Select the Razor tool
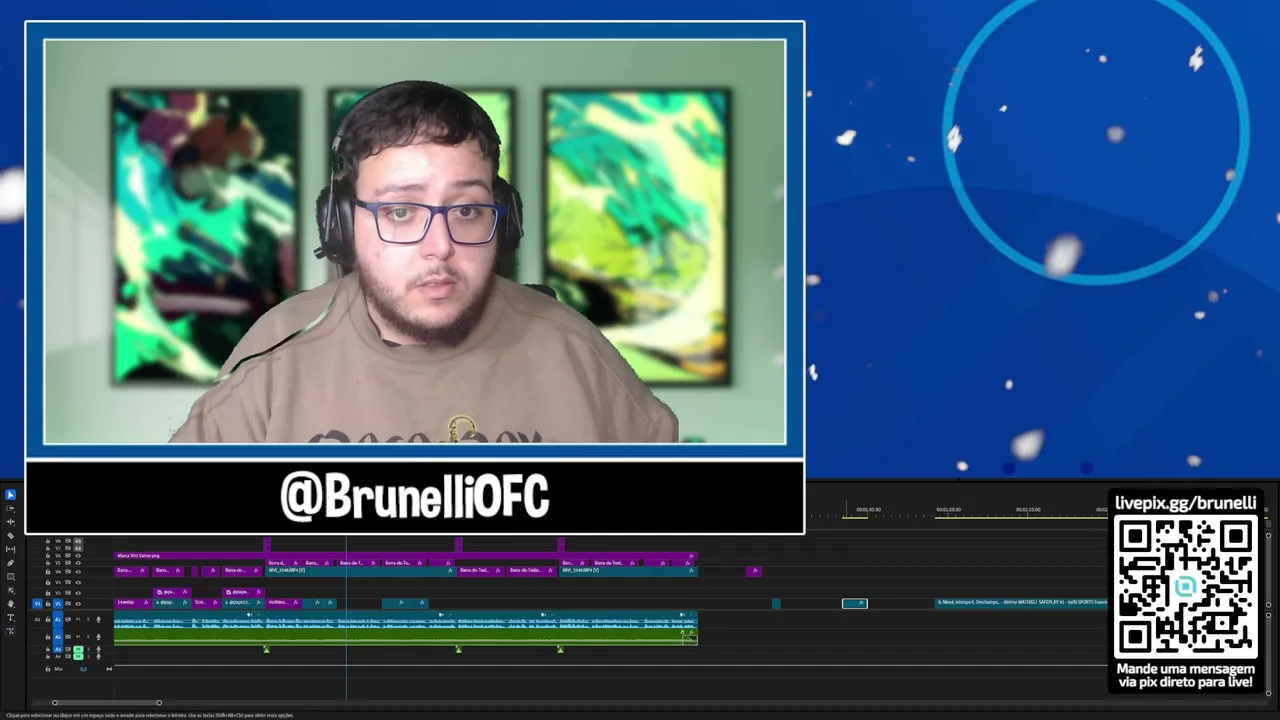Image resolution: width=1280 pixels, height=720 pixels. [x=11, y=535]
